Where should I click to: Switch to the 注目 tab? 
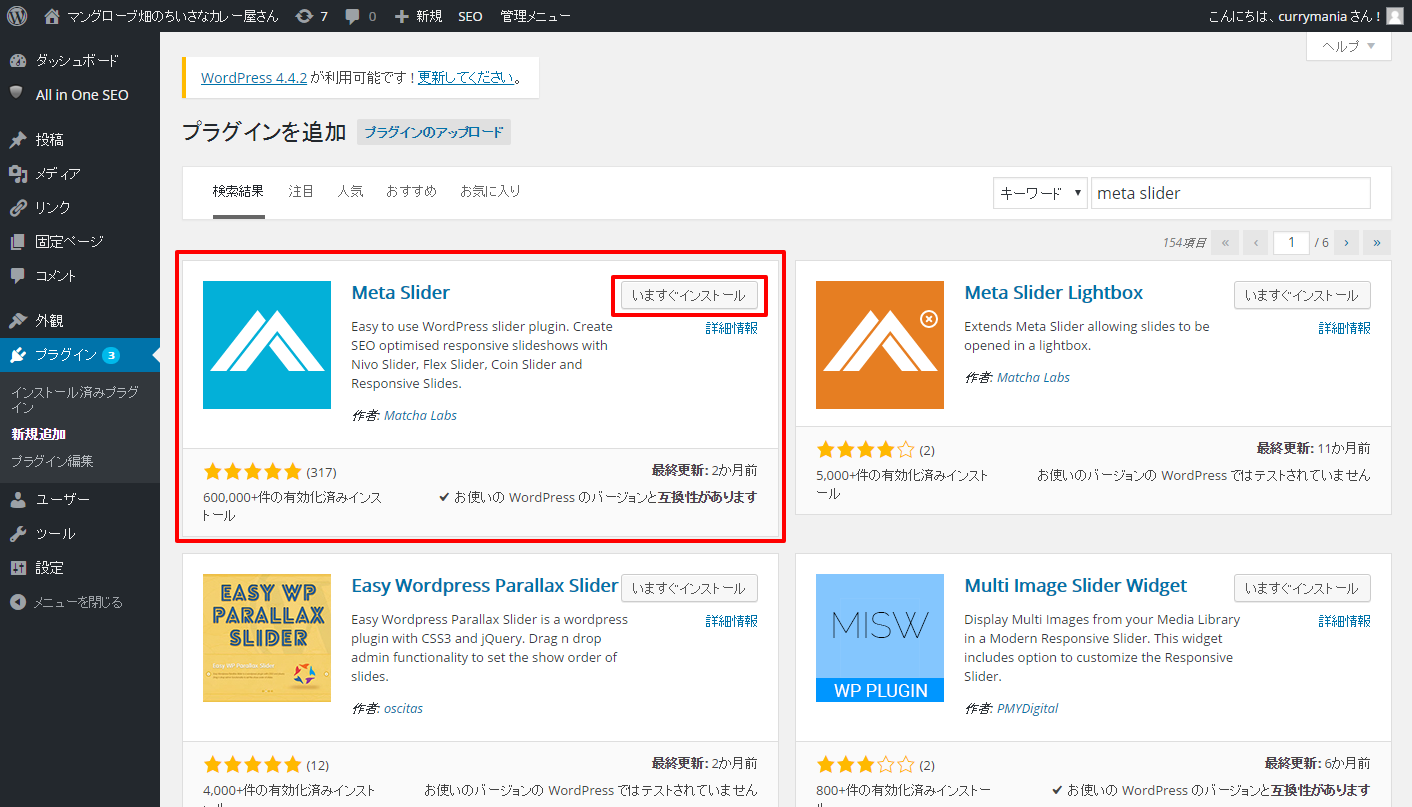click(x=301, y=191)
